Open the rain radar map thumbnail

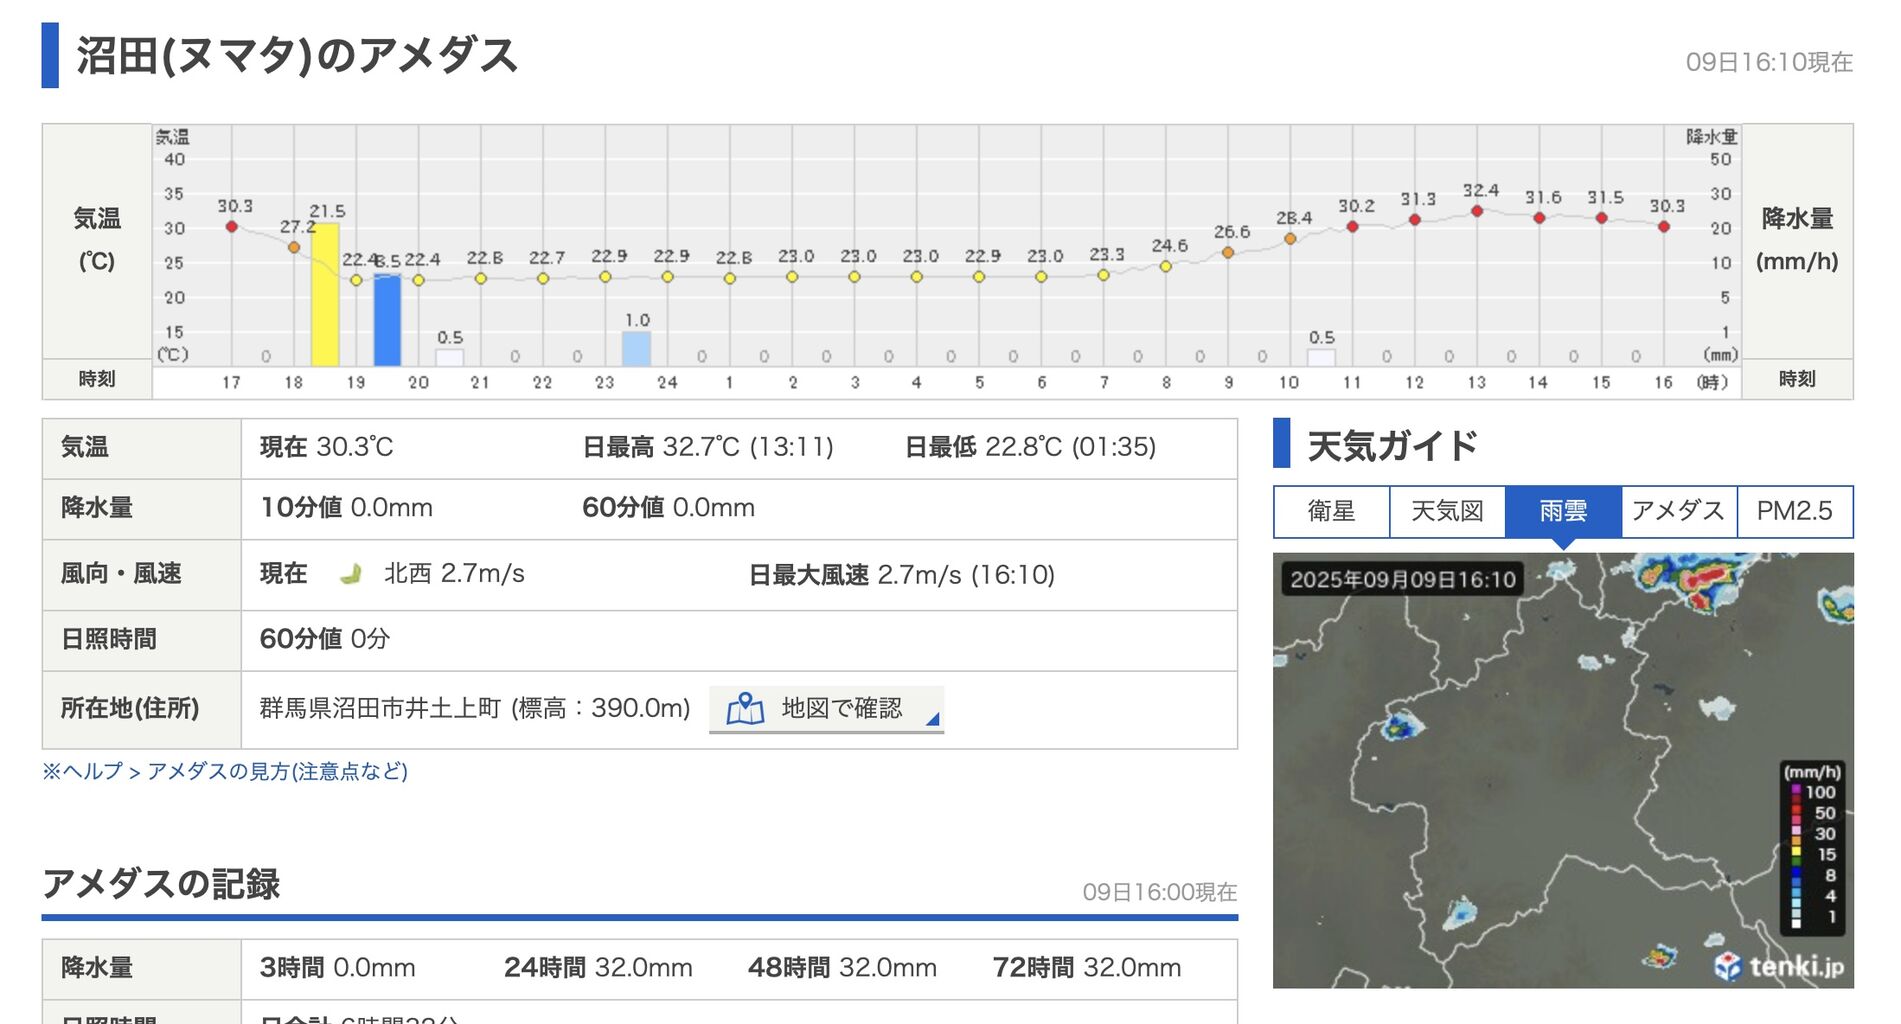pyautogui.click(x=1563, y=770)
